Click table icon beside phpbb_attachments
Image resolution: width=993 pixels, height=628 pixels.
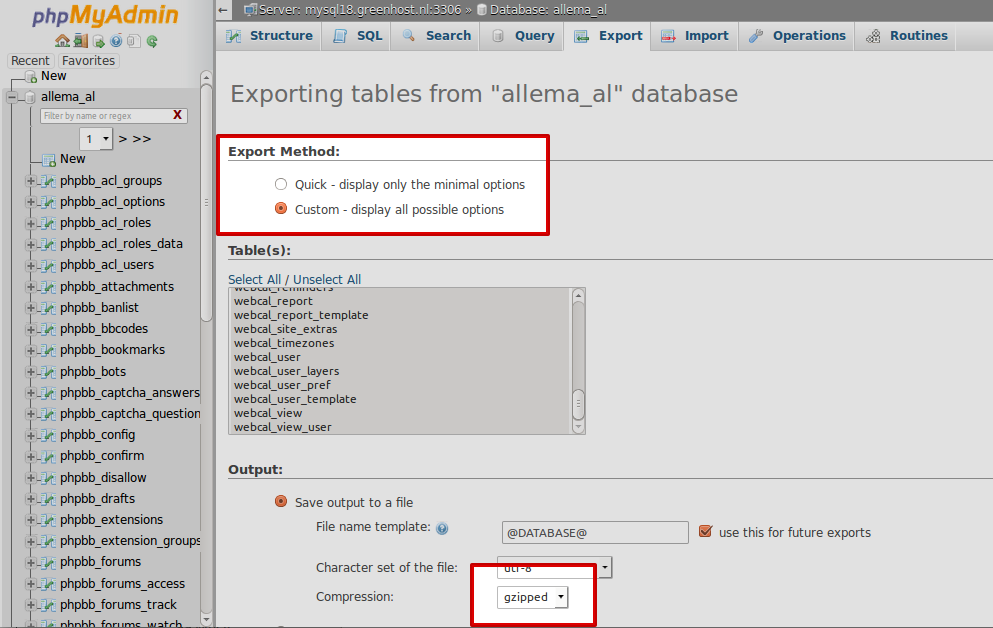(x=47, y=287)
